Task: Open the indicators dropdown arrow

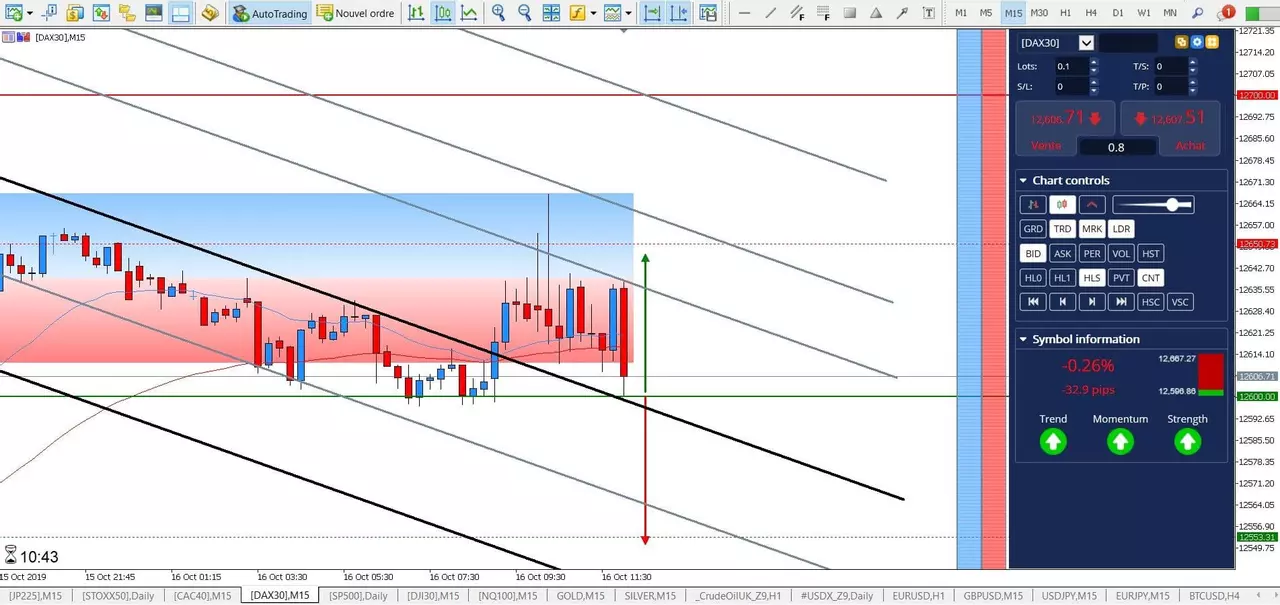Action: (594, 14)
